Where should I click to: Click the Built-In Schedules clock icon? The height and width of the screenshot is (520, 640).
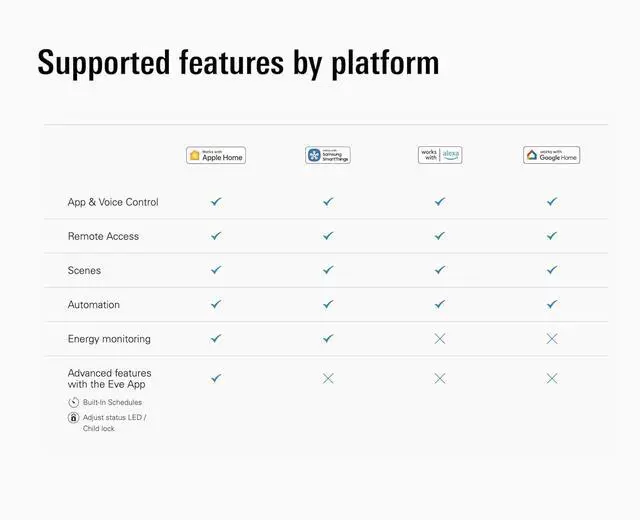point(73,402)
